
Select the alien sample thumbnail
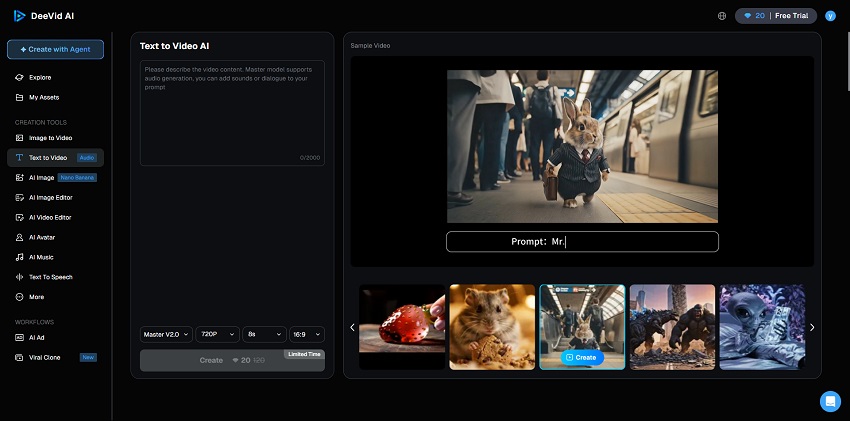coord(762,327)
